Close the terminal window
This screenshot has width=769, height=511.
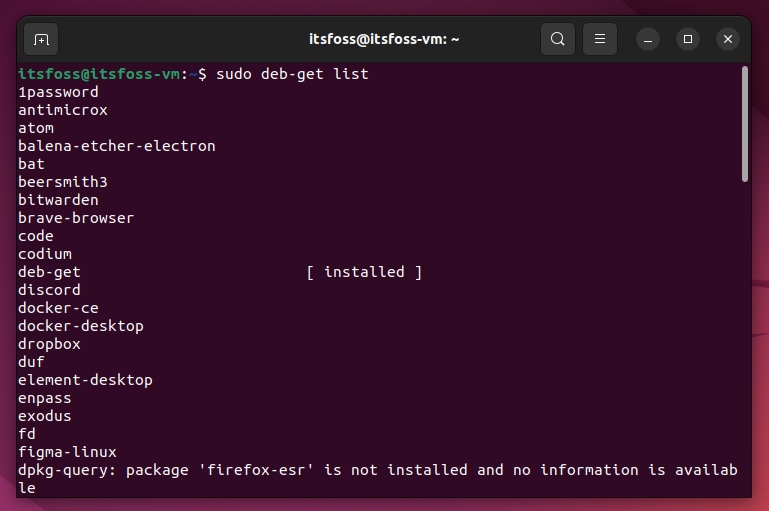[x=728, y=40]
